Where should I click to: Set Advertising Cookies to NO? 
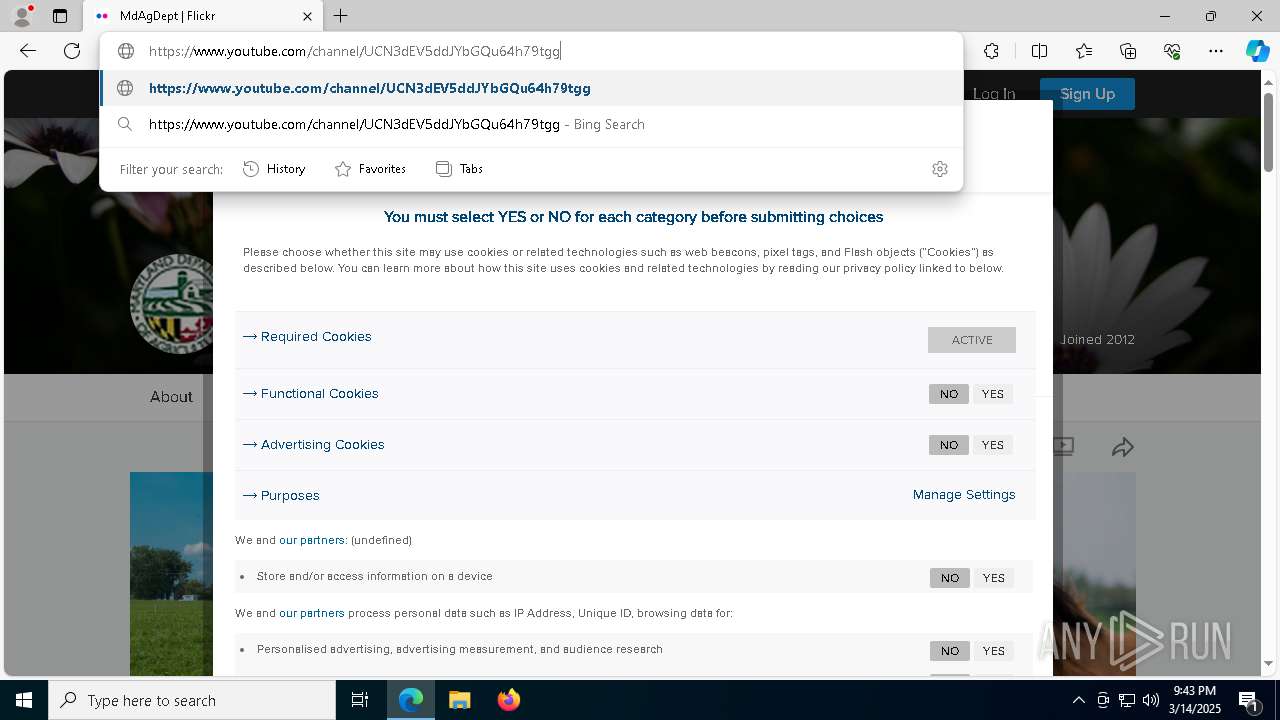click(x=949, y=445)
